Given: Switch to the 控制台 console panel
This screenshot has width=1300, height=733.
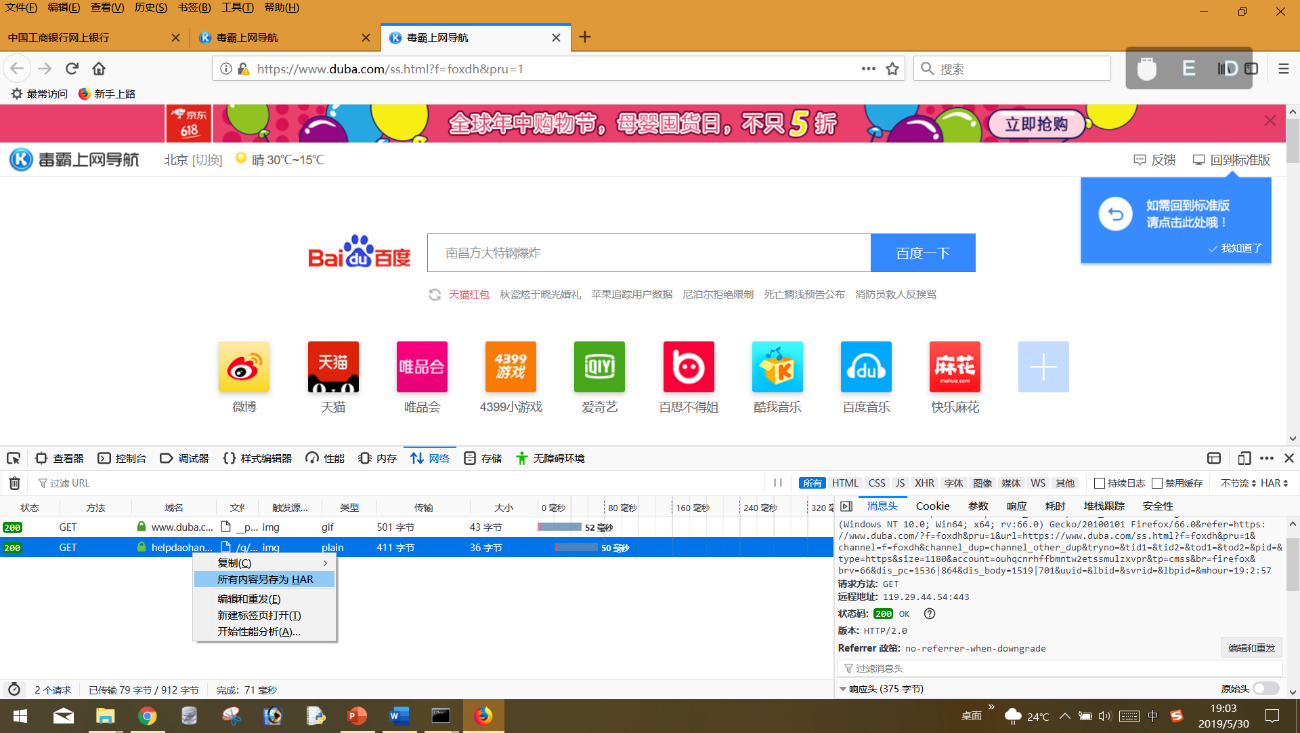Looking at the screenshot, I should click(121, 458).
